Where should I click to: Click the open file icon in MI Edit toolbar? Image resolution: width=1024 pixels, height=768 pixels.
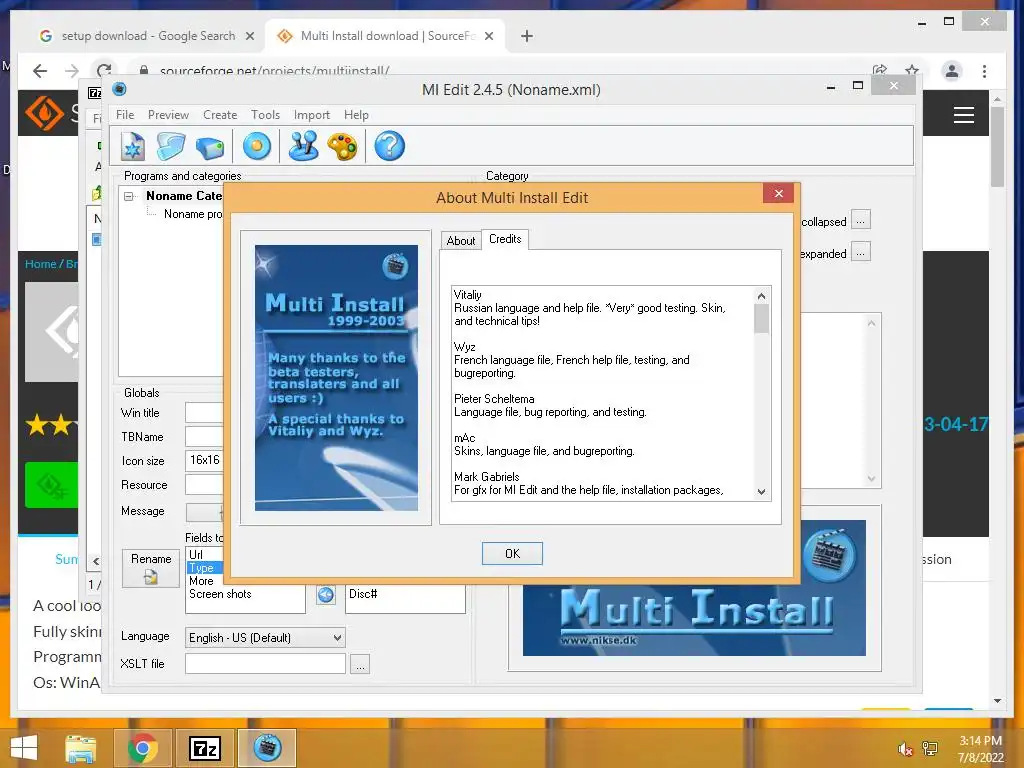pos(171,146)
